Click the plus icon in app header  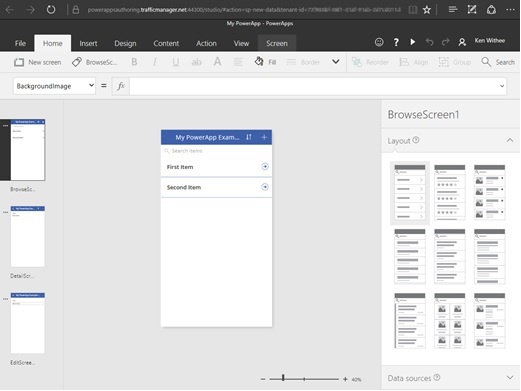[264, 137]
